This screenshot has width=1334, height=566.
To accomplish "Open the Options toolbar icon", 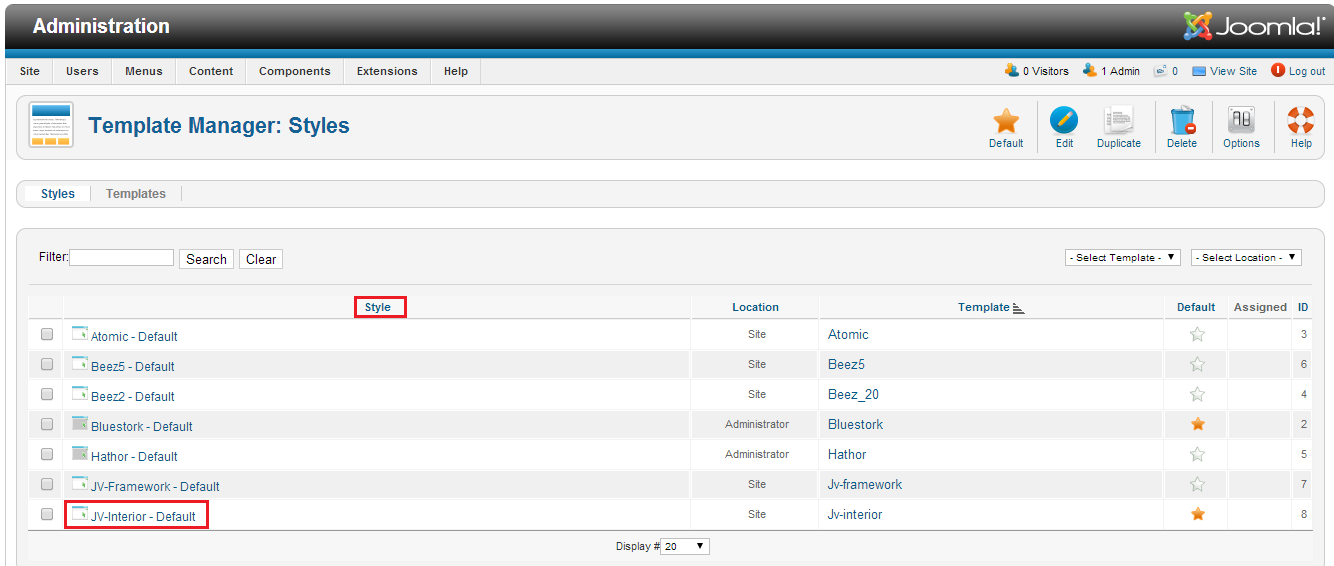I will tap(1241, 121).
